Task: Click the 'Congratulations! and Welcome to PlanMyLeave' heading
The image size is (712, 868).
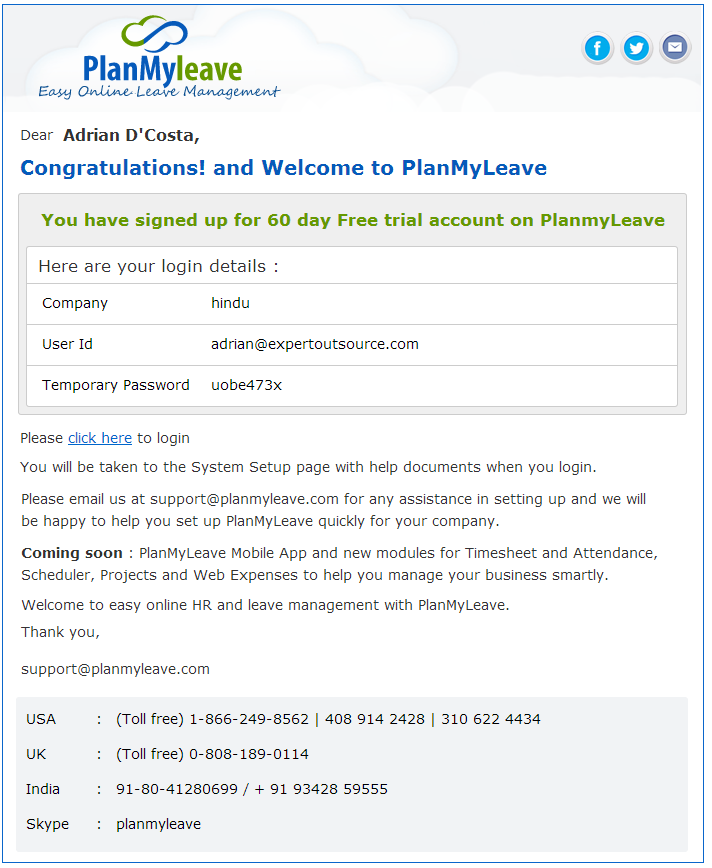Action: 283,168
